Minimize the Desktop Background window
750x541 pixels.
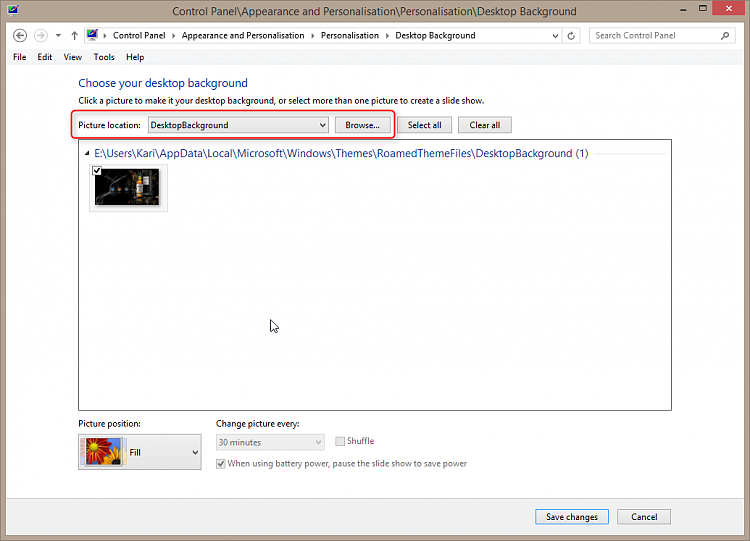click(684, 9)
